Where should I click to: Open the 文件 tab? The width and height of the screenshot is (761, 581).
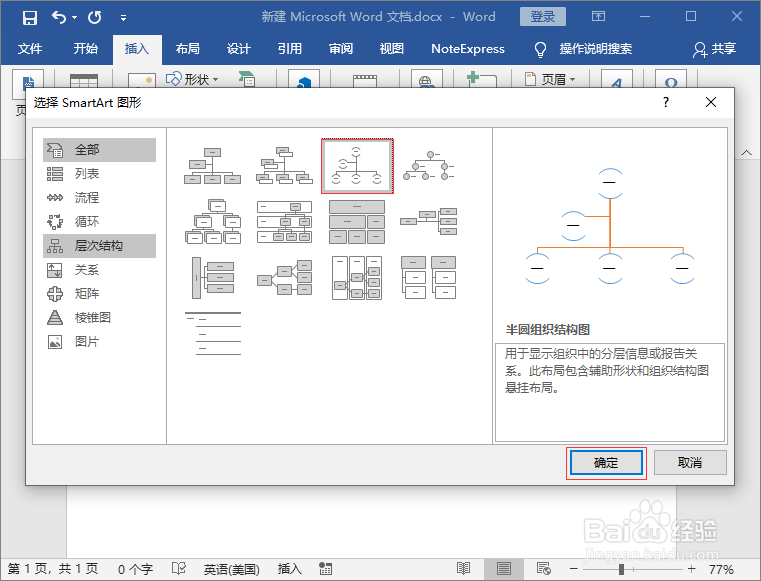[x=30, y=49]
